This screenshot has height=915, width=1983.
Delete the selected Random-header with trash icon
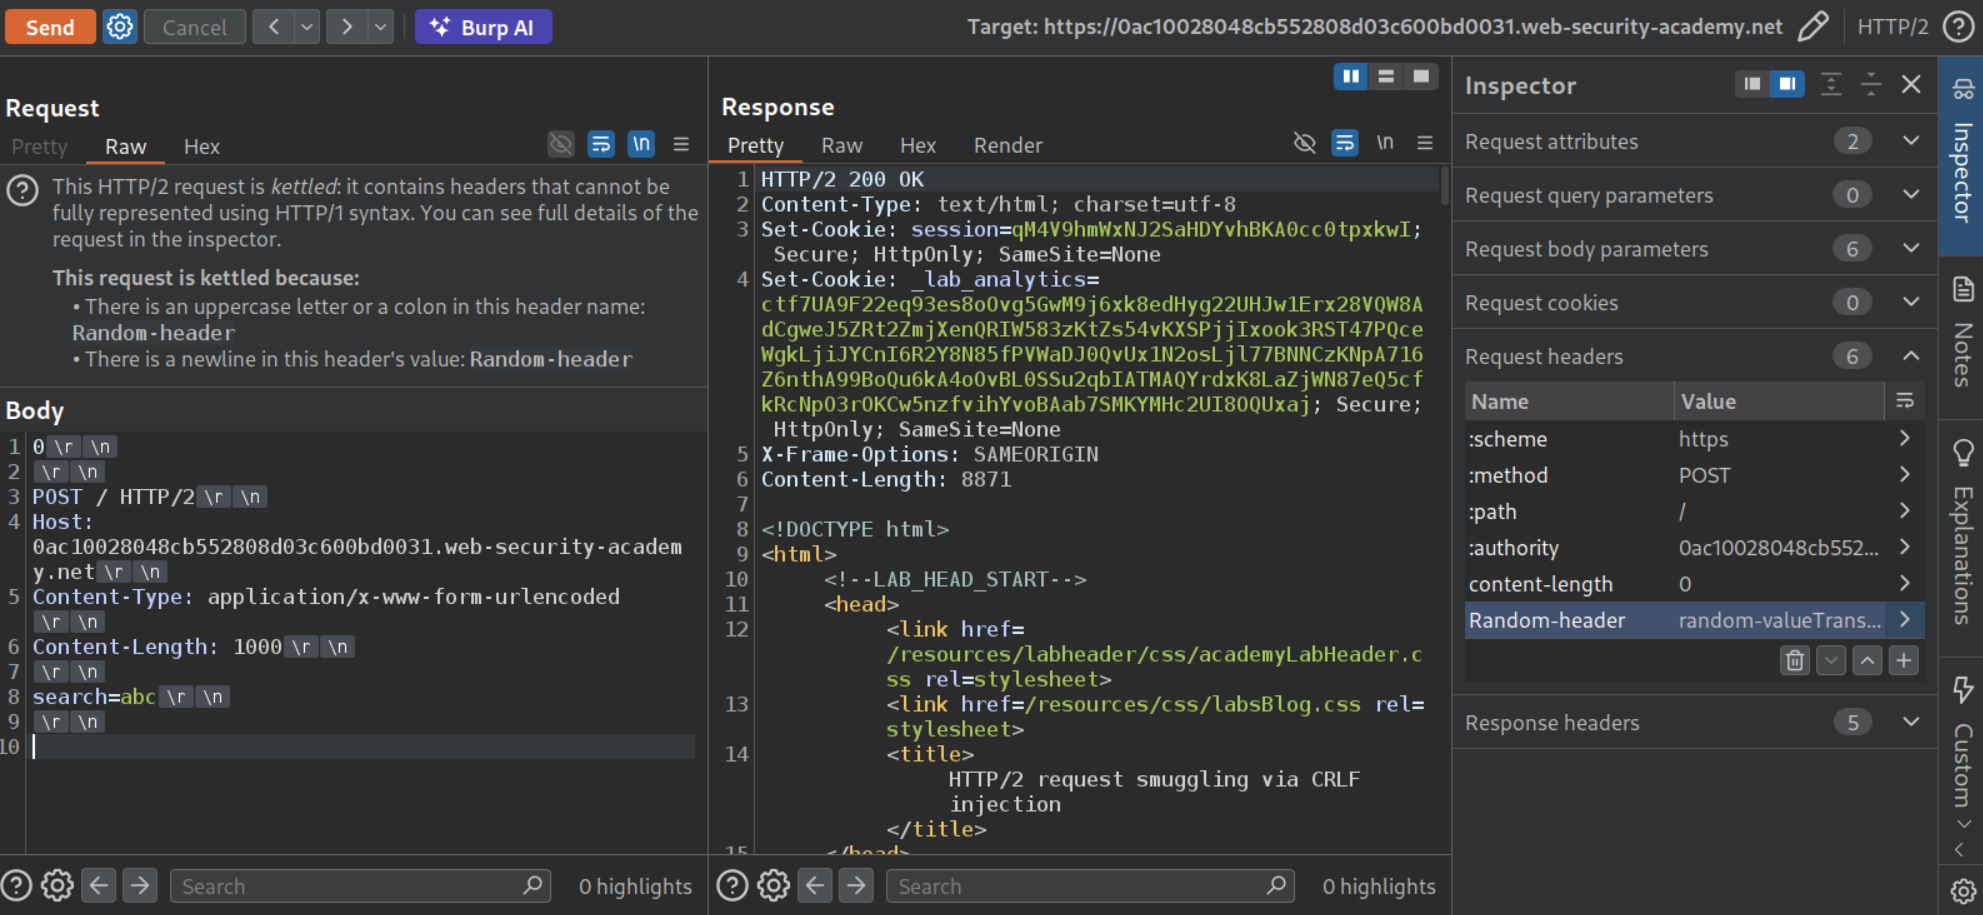click(1794, 661)
